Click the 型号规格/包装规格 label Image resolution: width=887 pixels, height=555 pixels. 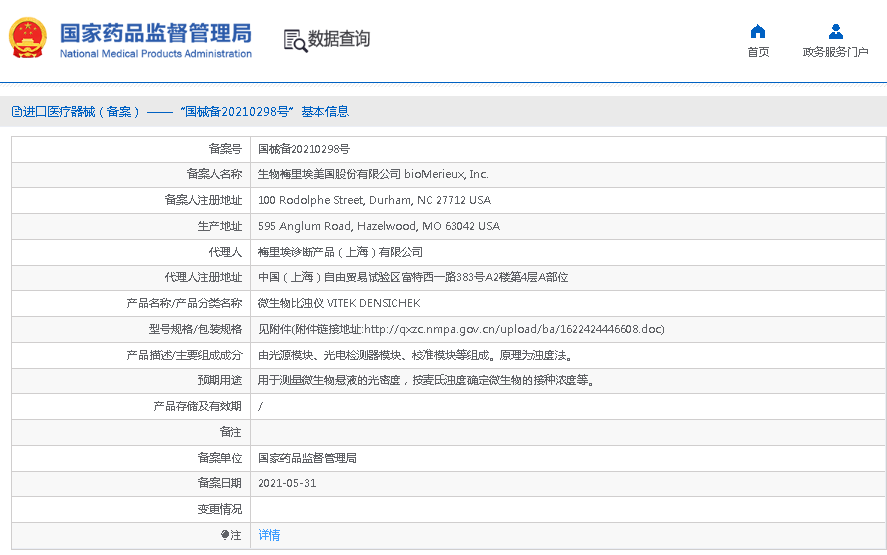pos(195,329)
